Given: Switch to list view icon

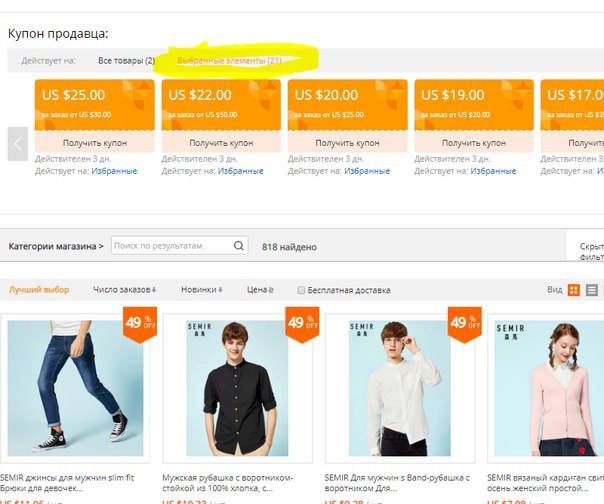Looking at the screenshot, I should click(592, 290).
